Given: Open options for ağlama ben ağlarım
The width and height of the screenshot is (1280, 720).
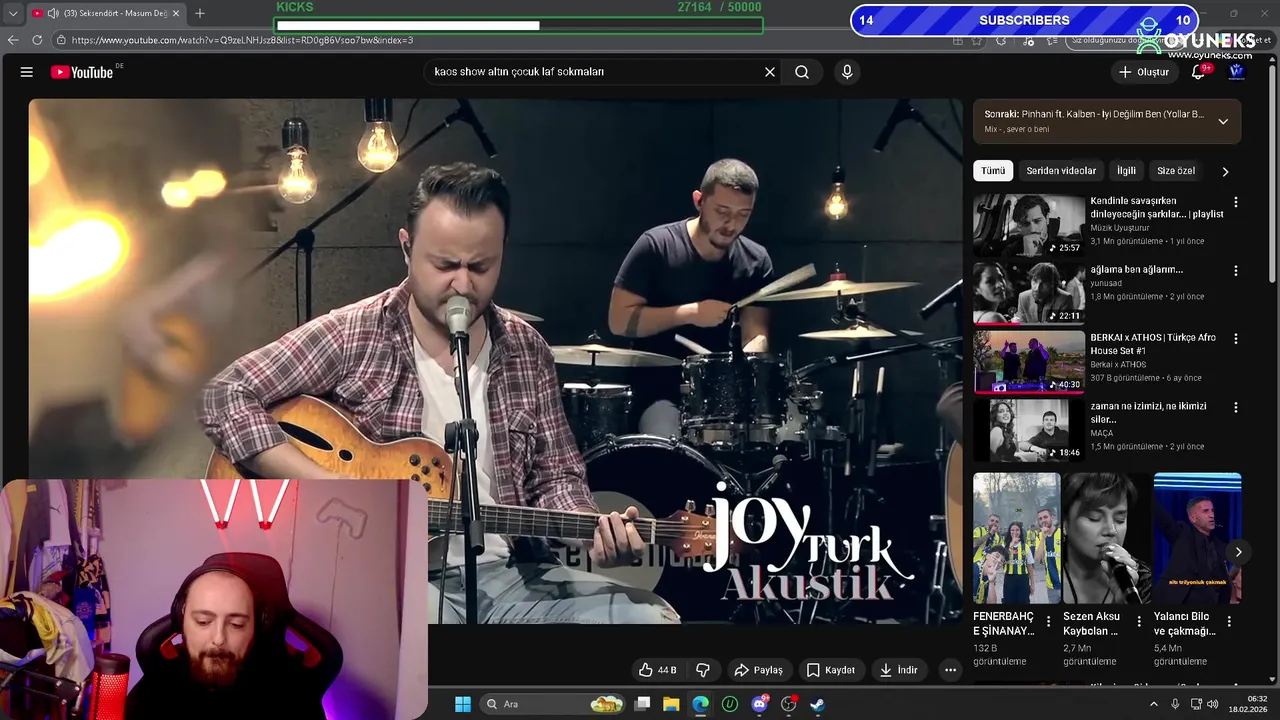Looking at the screenshot, I should 1235,271.
